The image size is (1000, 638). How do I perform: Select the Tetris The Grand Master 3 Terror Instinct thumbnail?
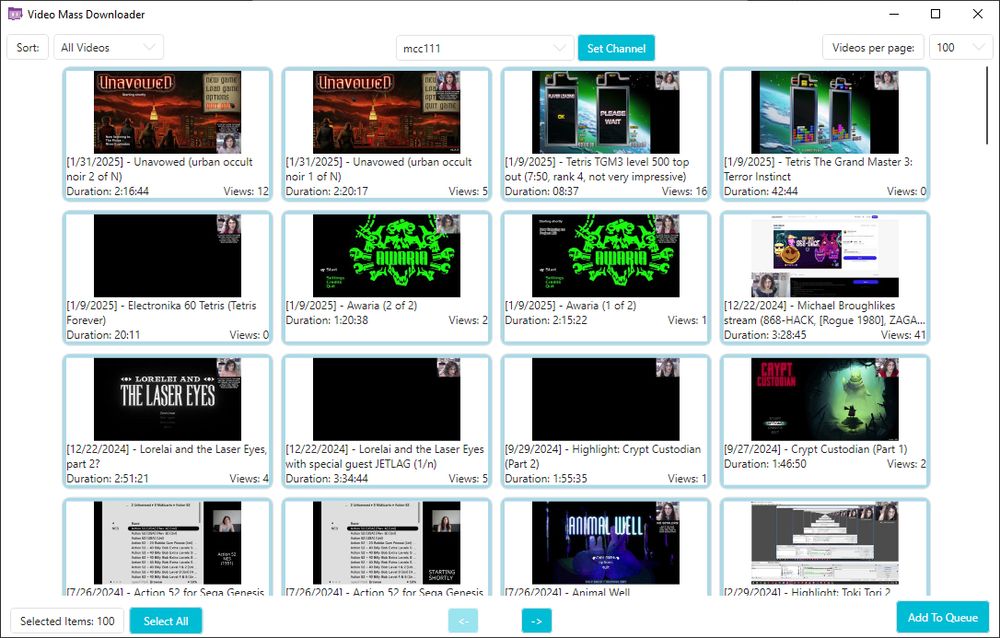825,112
